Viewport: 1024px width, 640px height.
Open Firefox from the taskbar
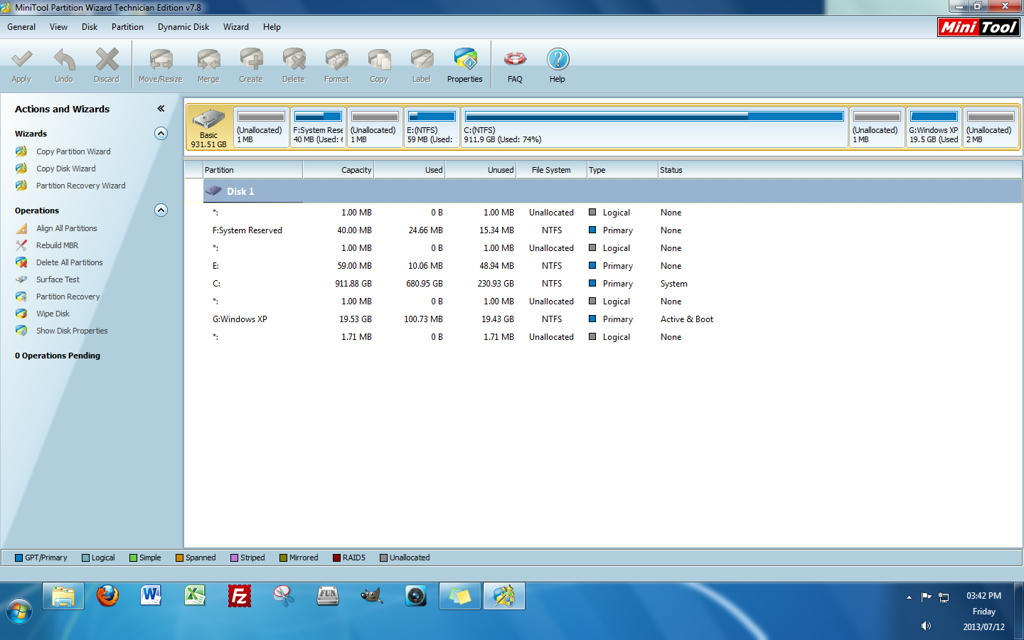click(x=107, y=596)
